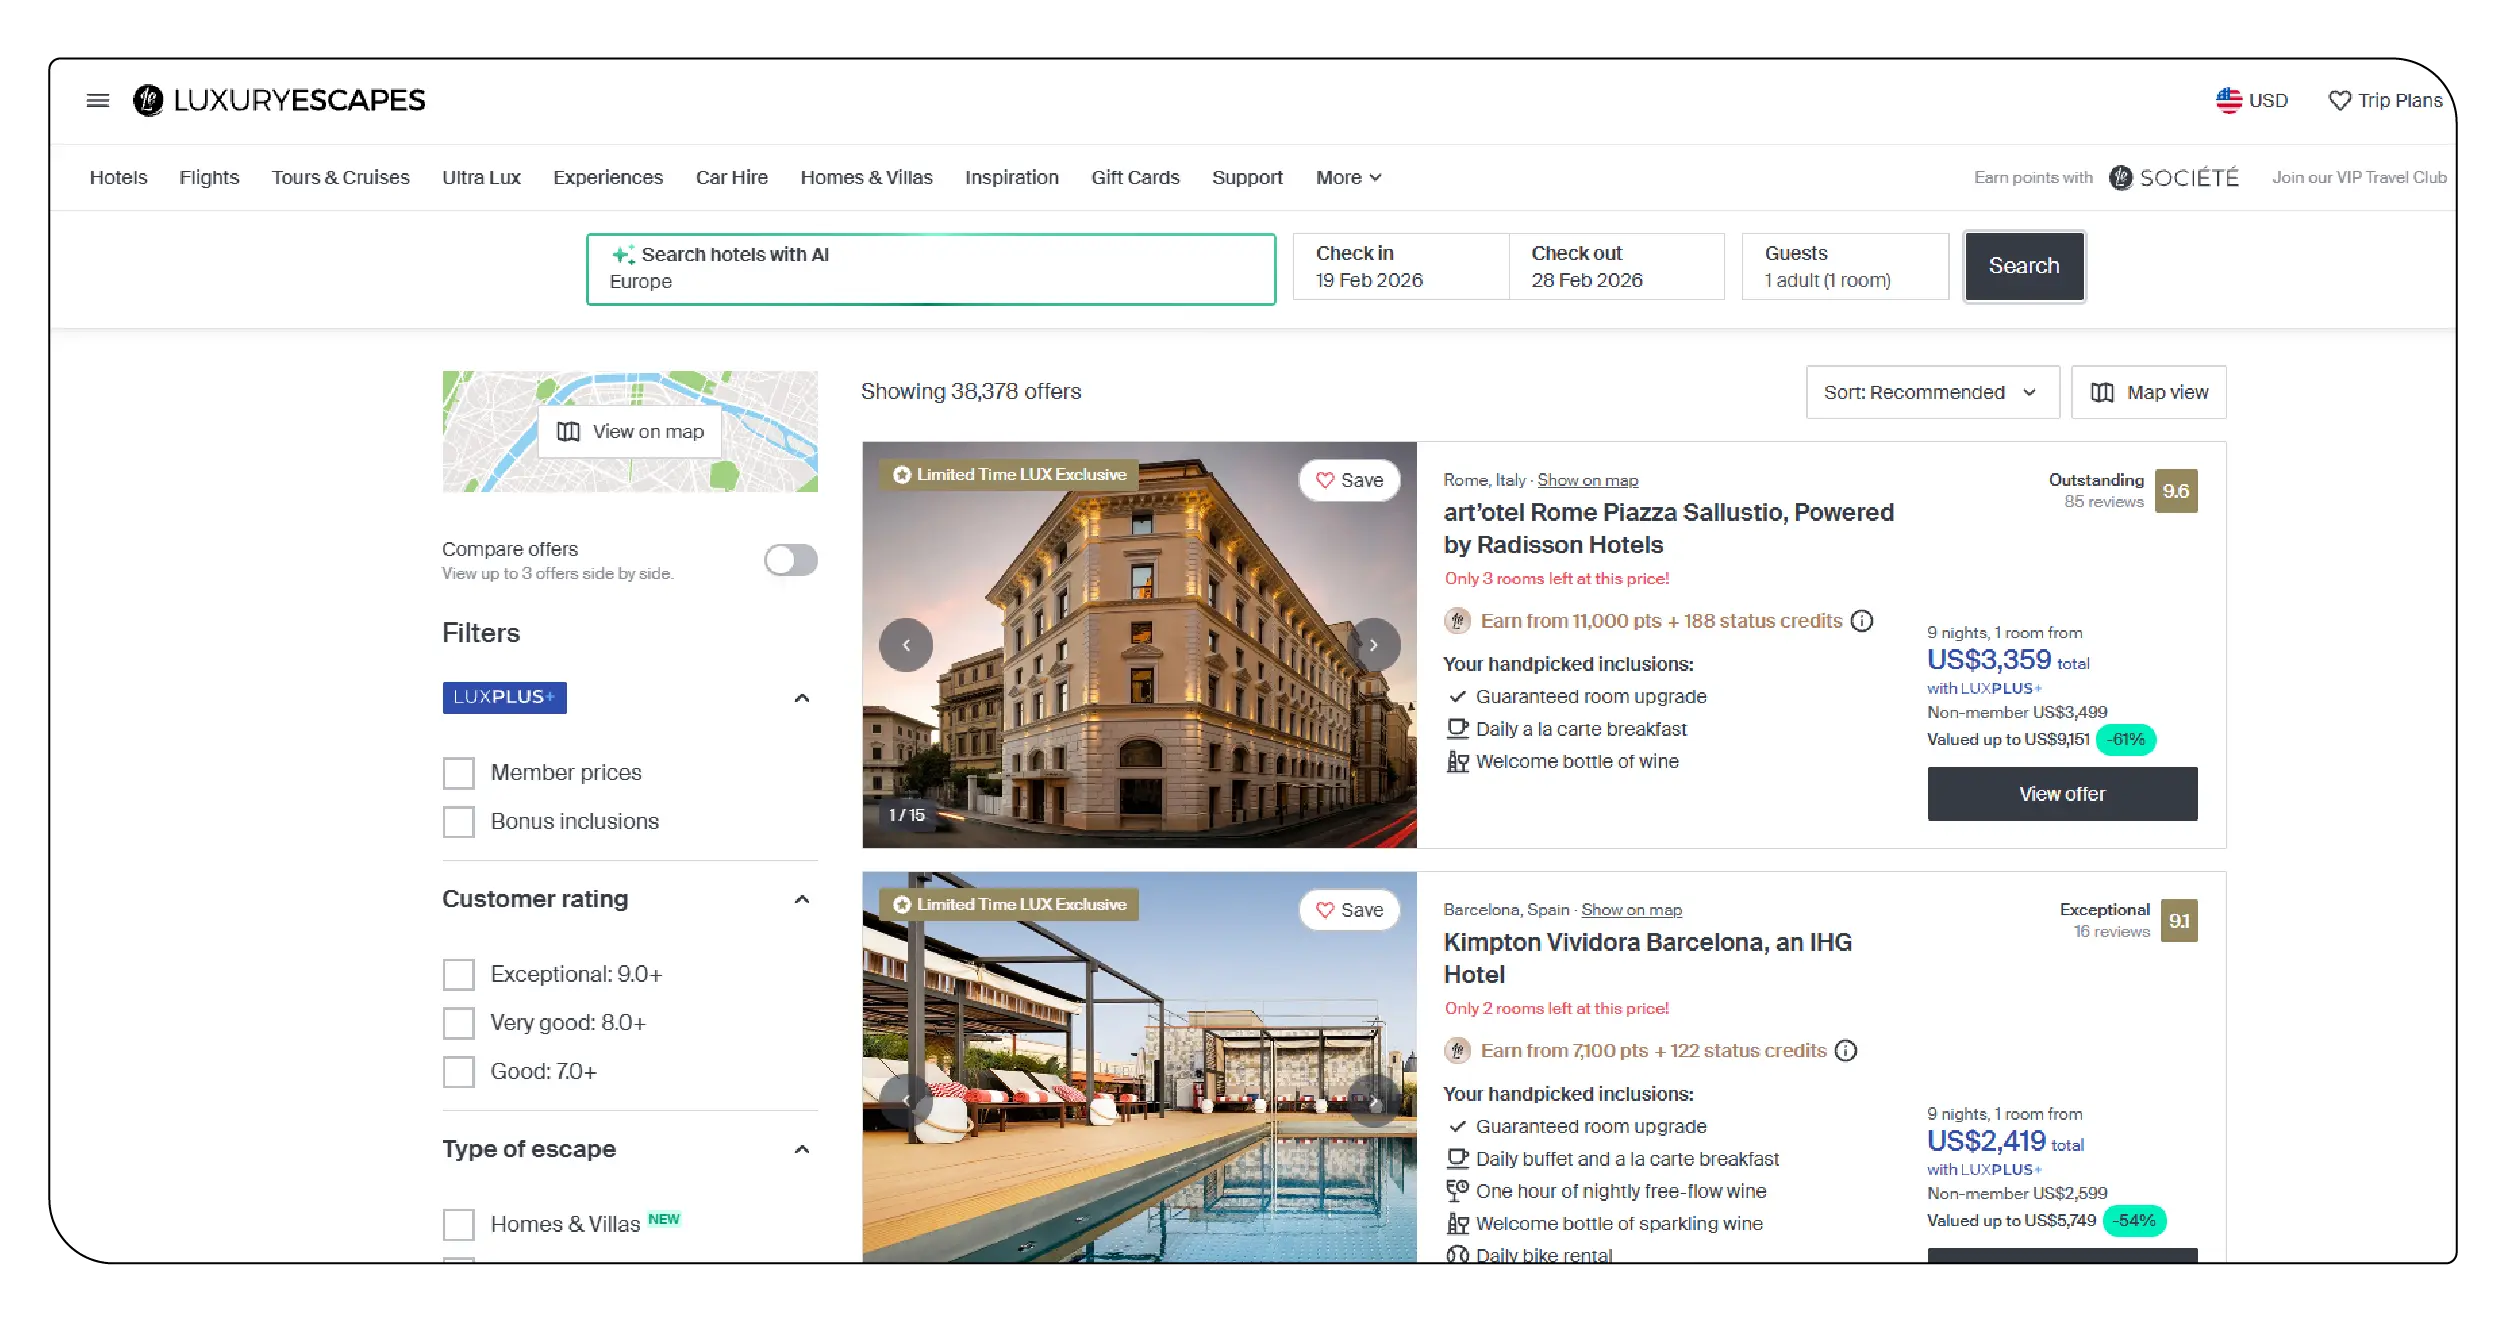Screen dimensions: 2507x1322
Task: Open the points info icon for Kimpton Vividora
Action: [x=1845, y=1050]
